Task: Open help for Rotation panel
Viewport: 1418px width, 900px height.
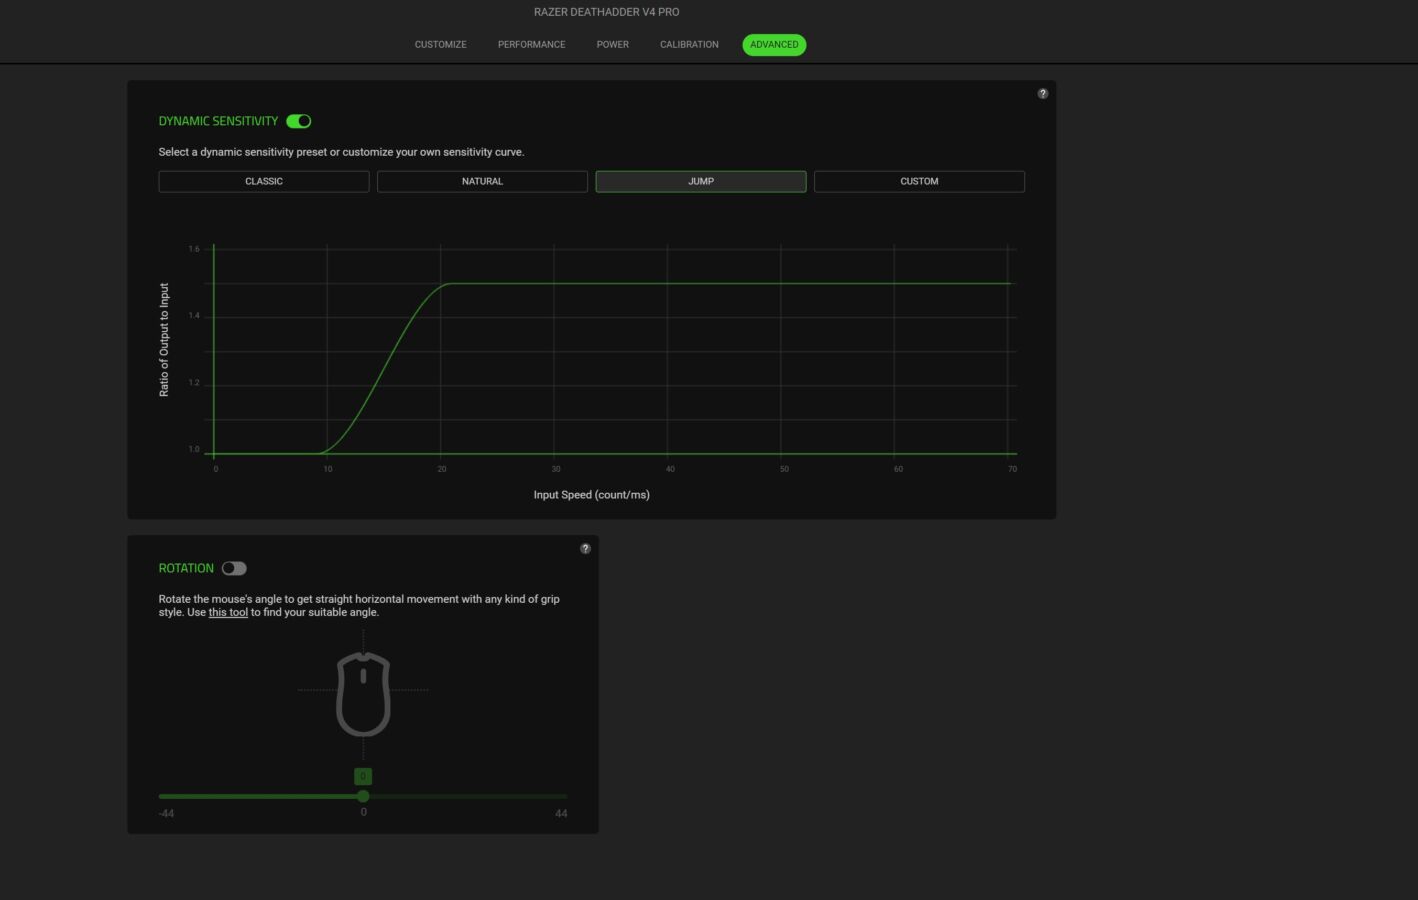Action: [x=585, y=548]
